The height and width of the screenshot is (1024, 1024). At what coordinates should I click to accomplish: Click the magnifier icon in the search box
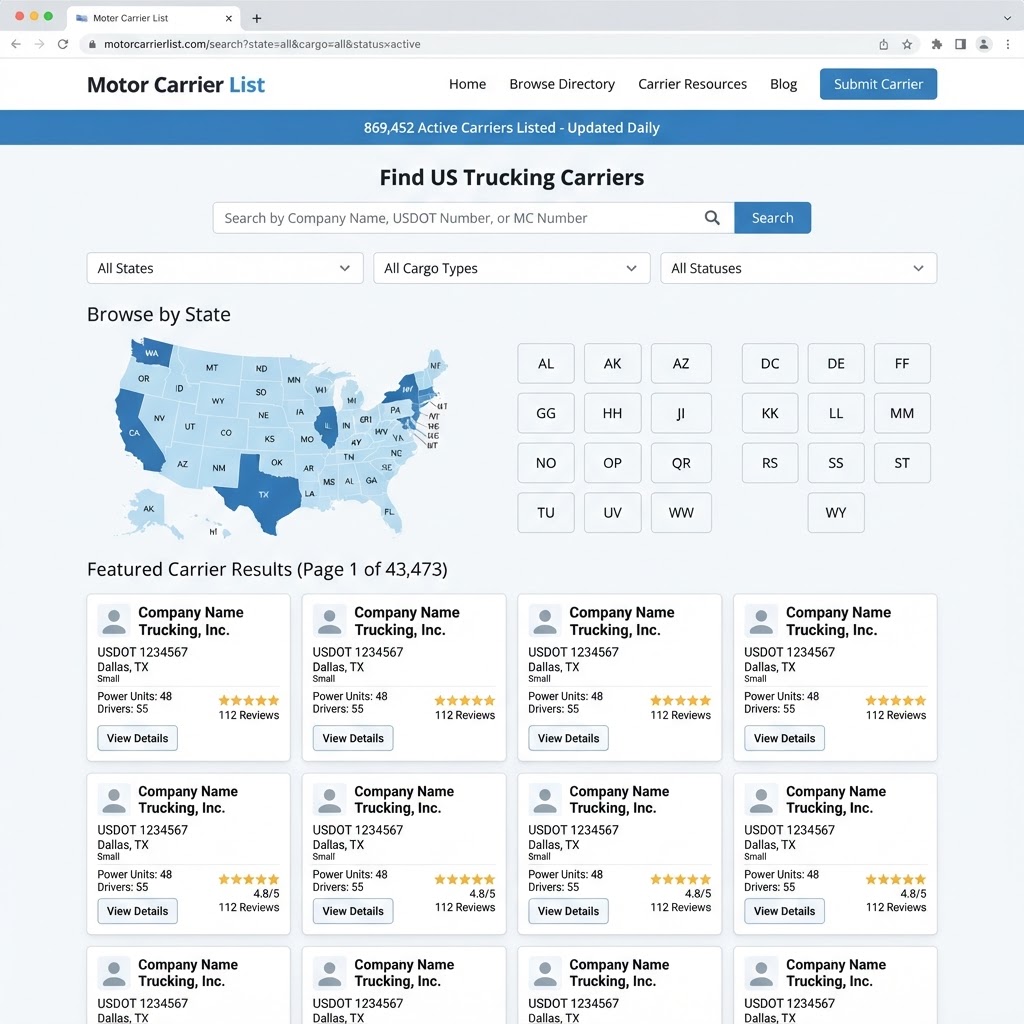tap(712, 217)
